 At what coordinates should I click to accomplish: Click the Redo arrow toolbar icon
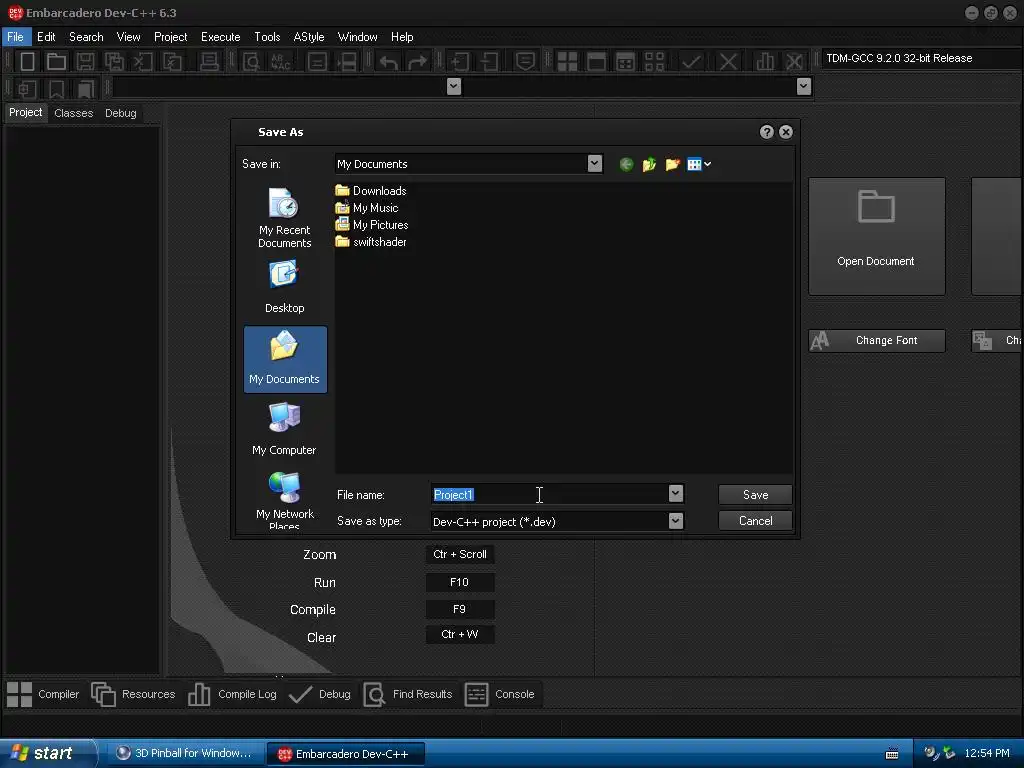click(x=417, y=62)
